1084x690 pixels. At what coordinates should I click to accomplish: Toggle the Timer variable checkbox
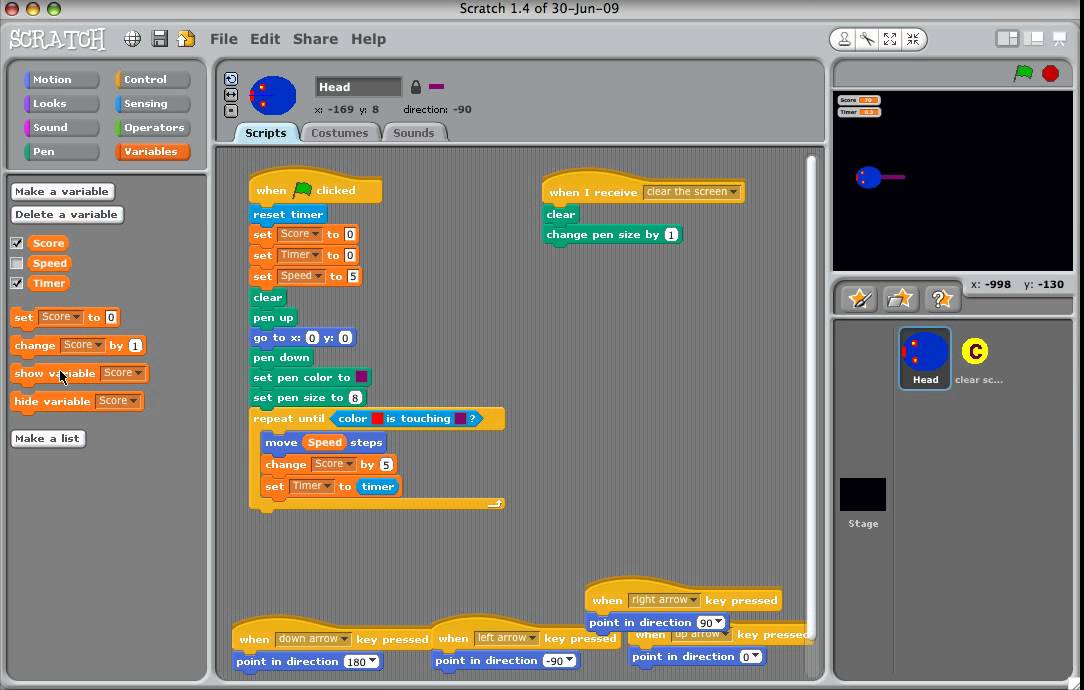tap(17, 283)
